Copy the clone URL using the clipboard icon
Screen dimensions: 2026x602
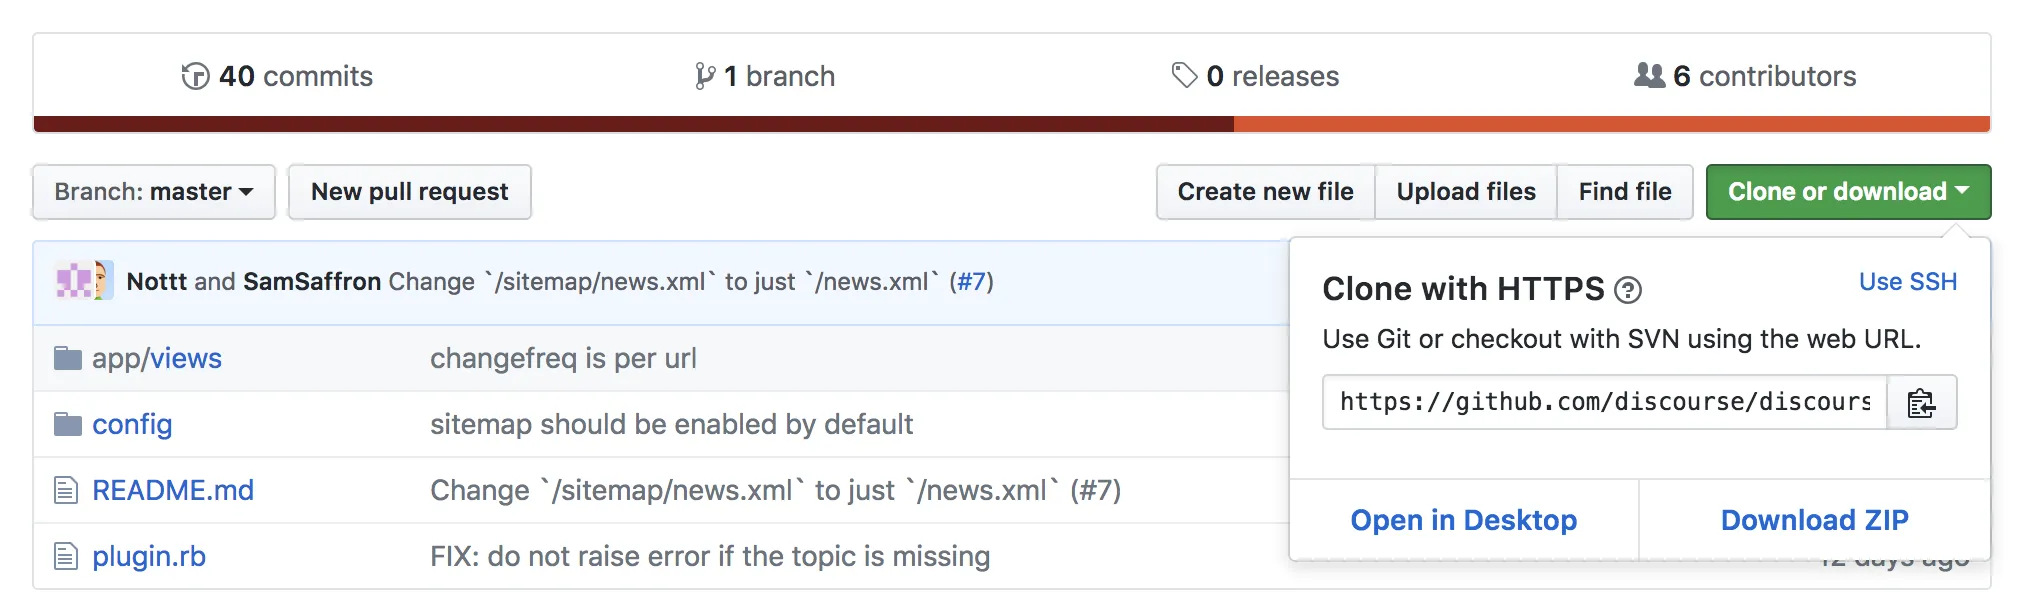[x=1921, y=403]
